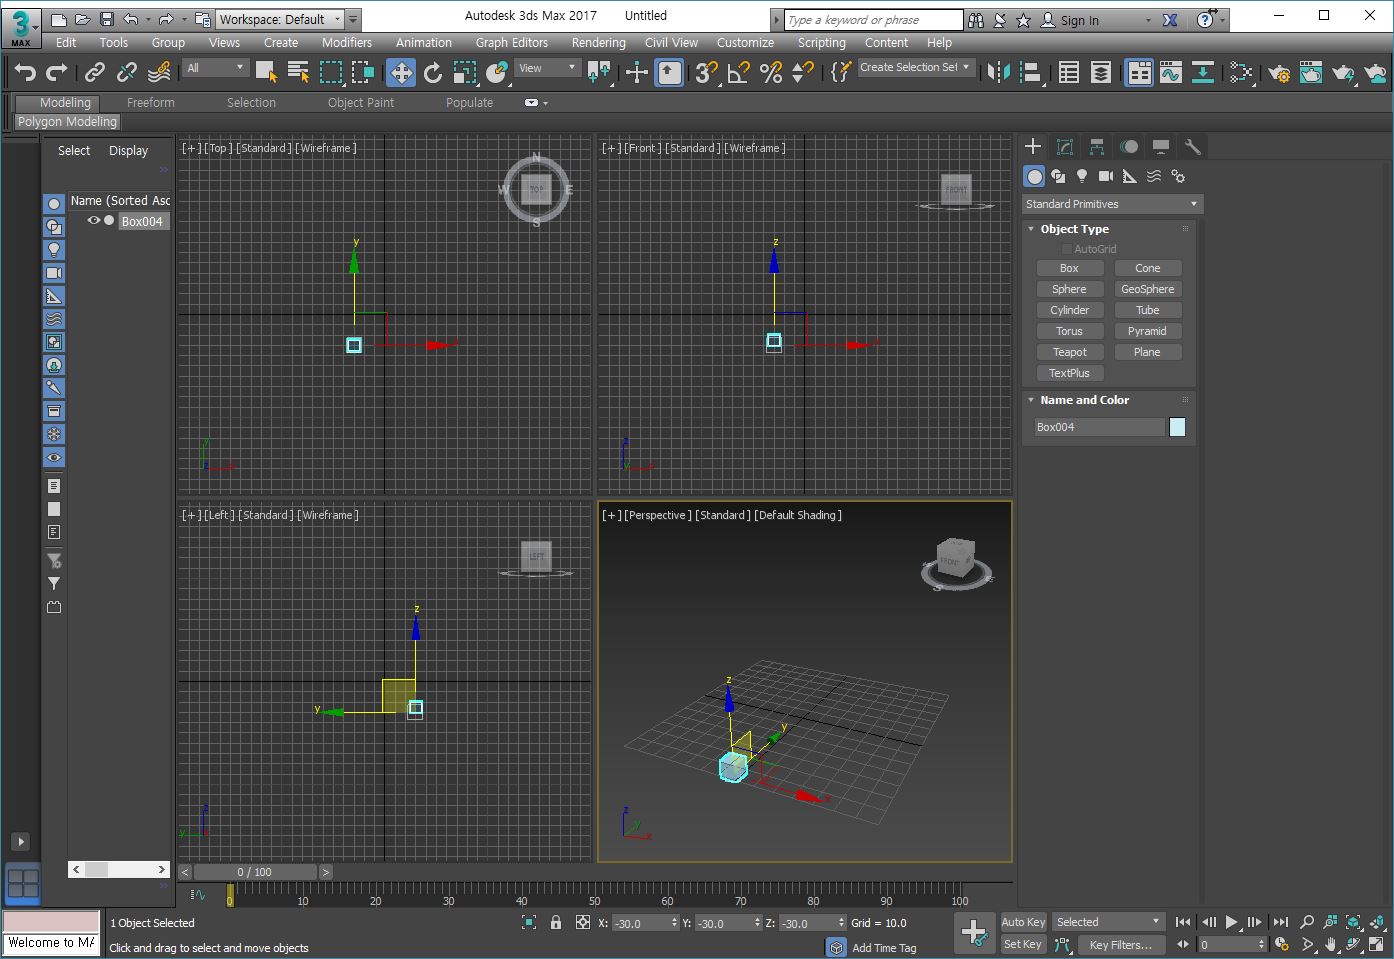Screen dimensions: 1394x959
Task: Open the Select by Name dialog
Action: [298, 72]
